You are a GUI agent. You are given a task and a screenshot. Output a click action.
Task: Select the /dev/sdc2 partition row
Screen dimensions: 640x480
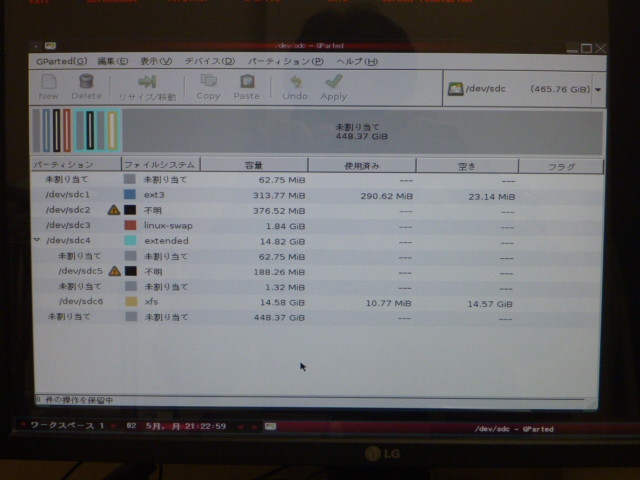[318, 211]
